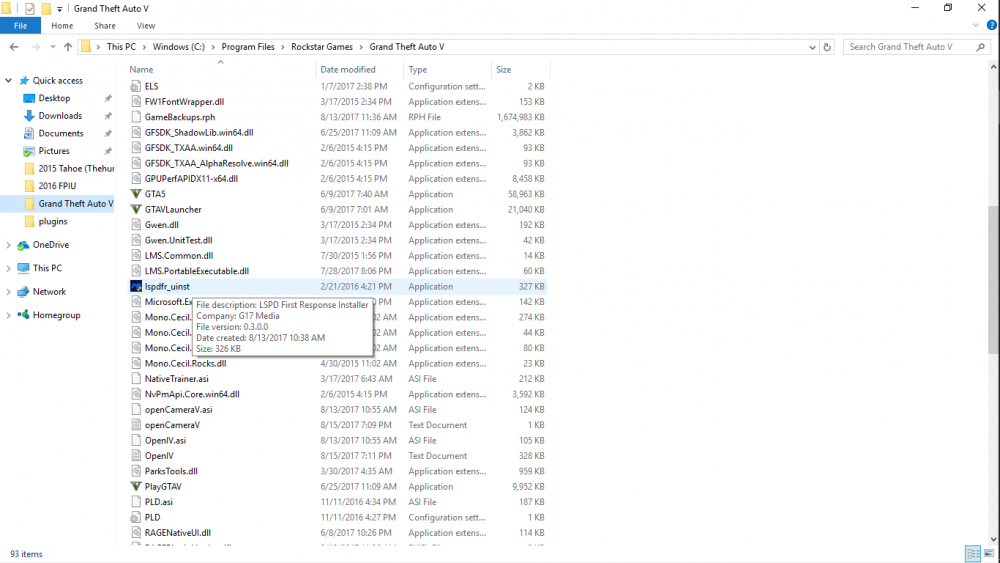Select the GTAVLauncher application icon
The image size is (1000, 563).
pyautogui.click(x=136, y=209)
